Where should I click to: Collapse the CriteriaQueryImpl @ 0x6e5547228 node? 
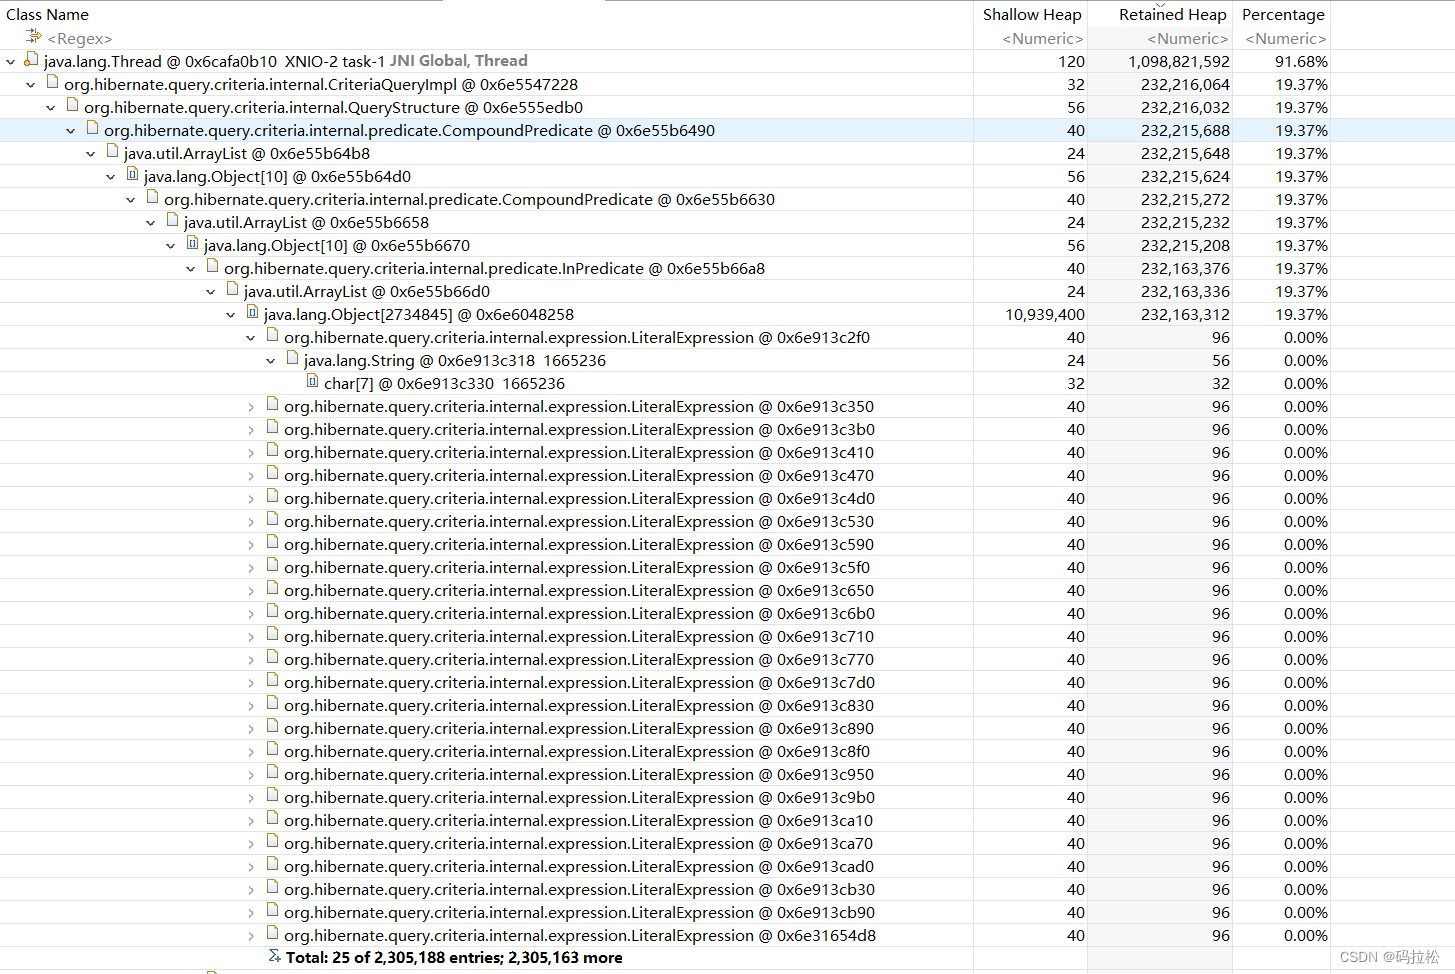click(31, 85)
